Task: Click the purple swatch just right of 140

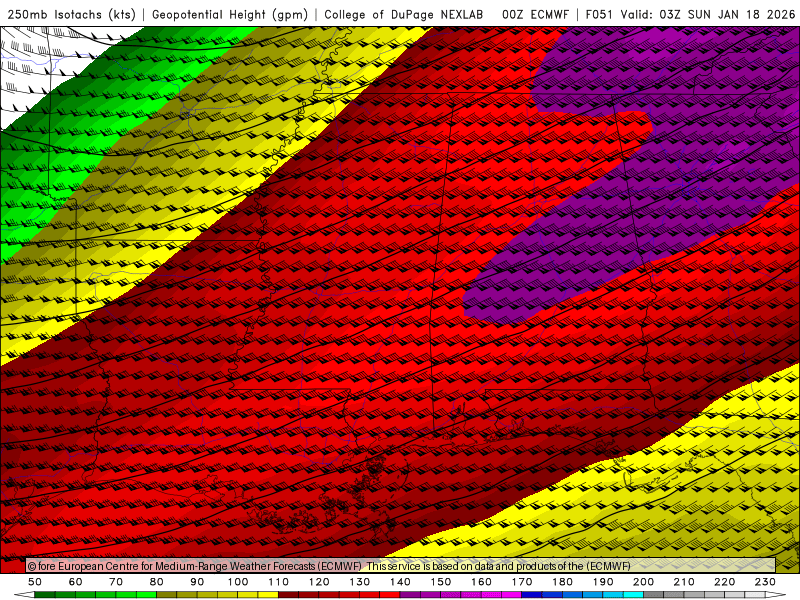Action: (x=411, y=595)
